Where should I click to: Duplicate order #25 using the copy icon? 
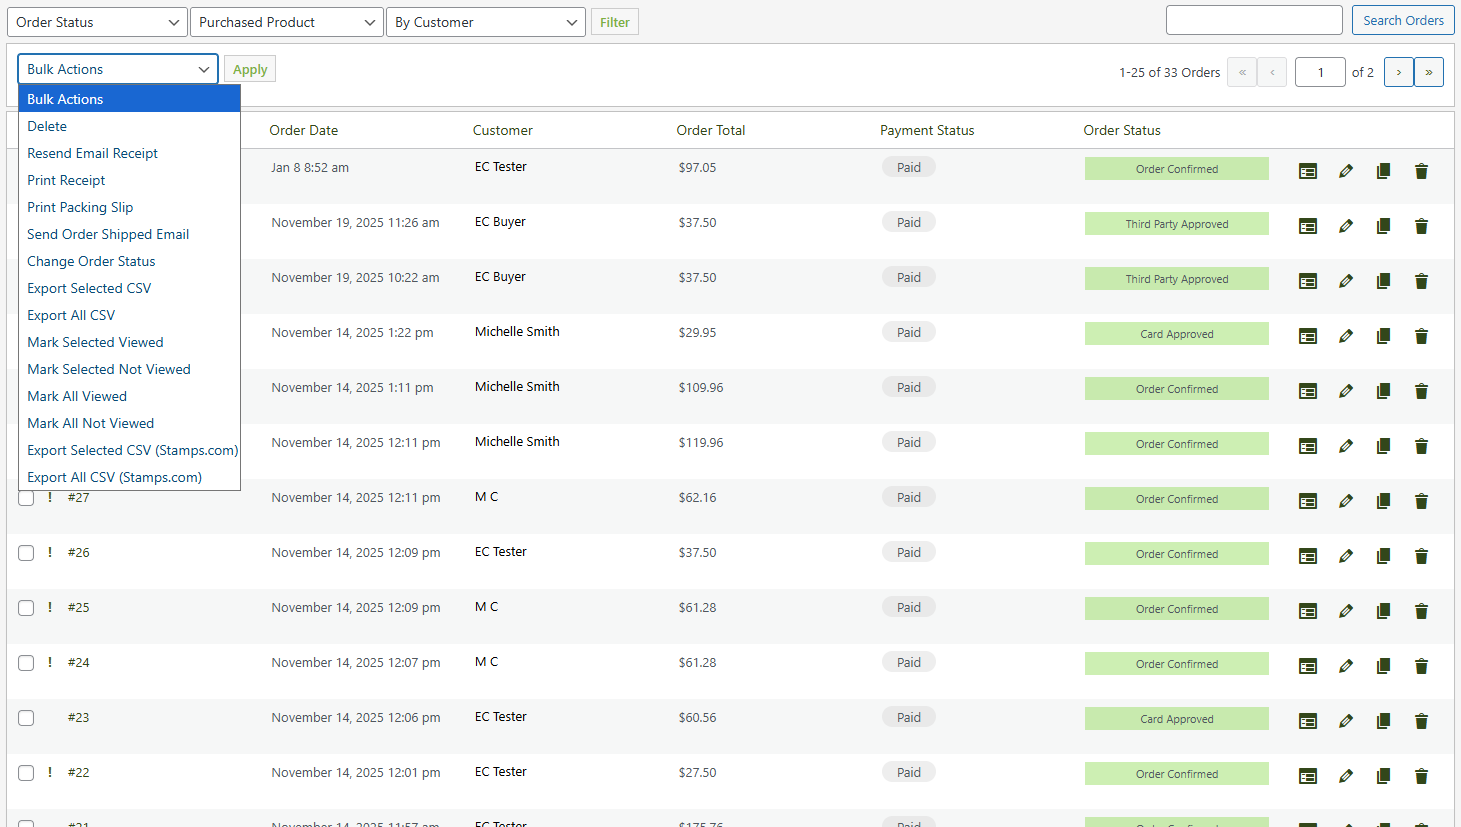(1383, 611)
